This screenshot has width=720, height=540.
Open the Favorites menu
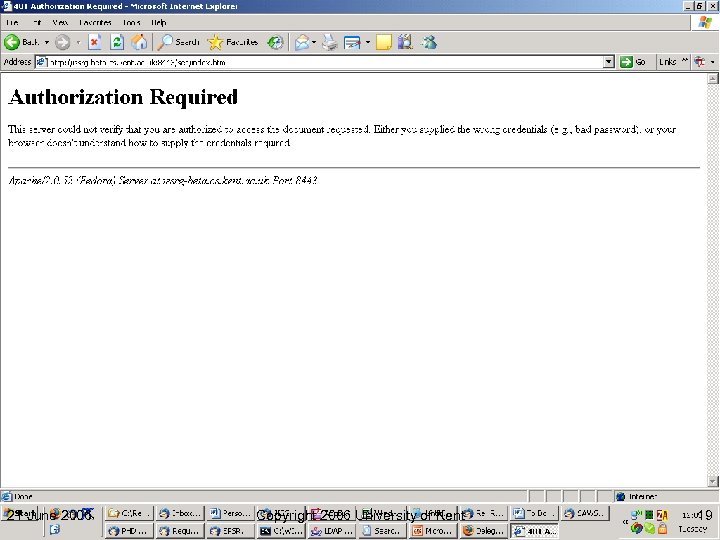(x=96, y=22)
